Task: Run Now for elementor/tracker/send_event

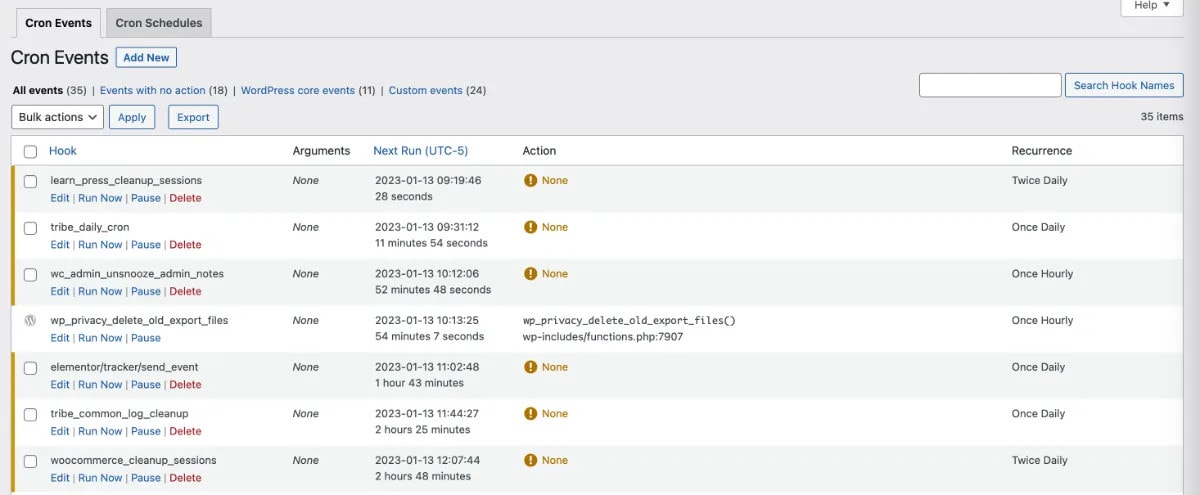Action: [x=100, y=385]
